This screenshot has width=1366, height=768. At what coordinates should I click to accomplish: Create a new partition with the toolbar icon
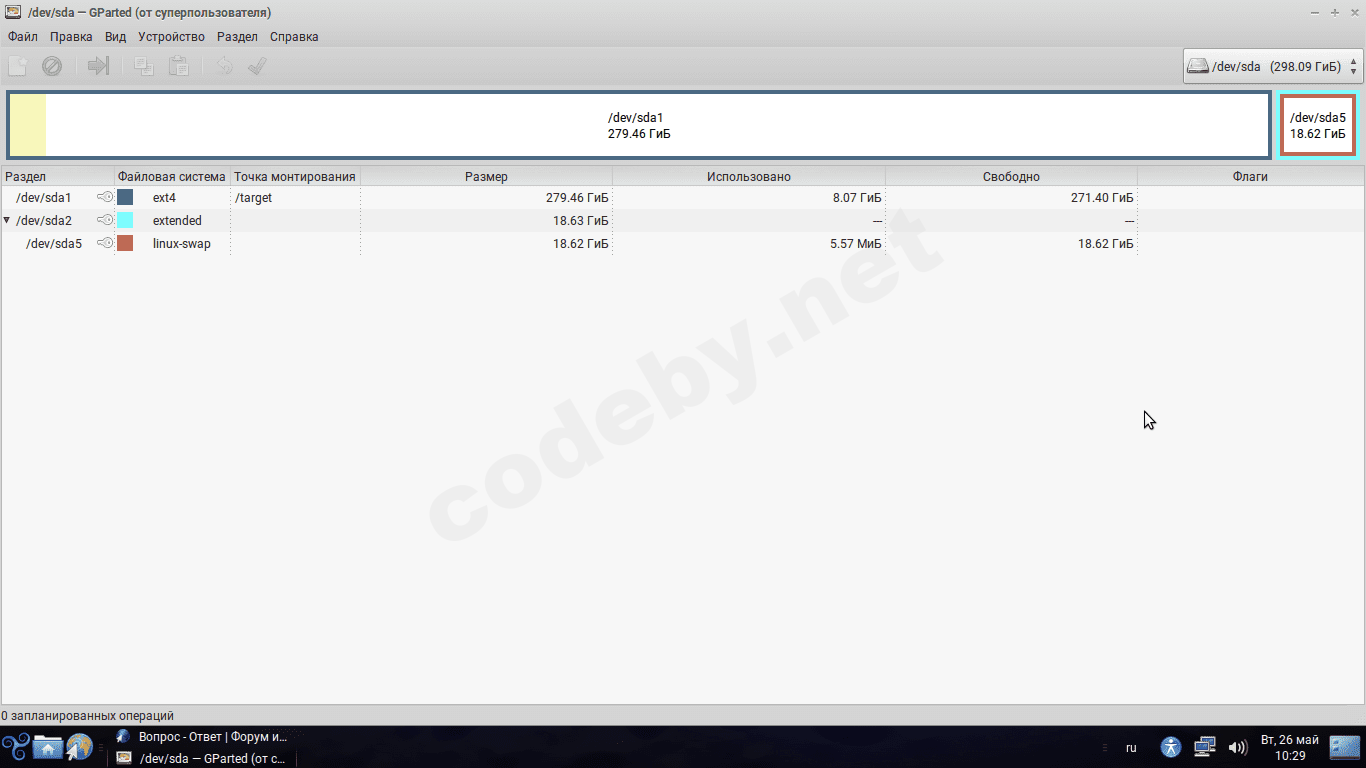click(x=16, y=65)
